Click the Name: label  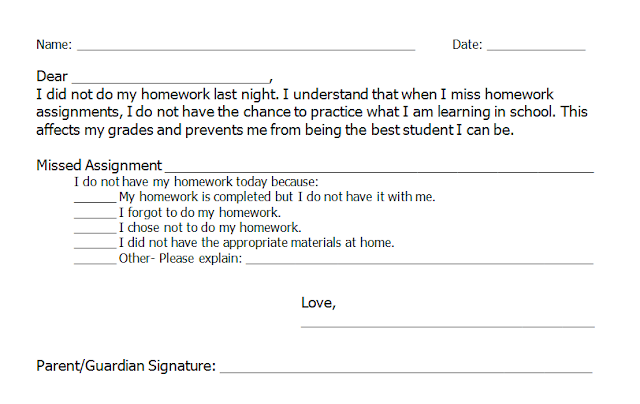pos(54,45)
